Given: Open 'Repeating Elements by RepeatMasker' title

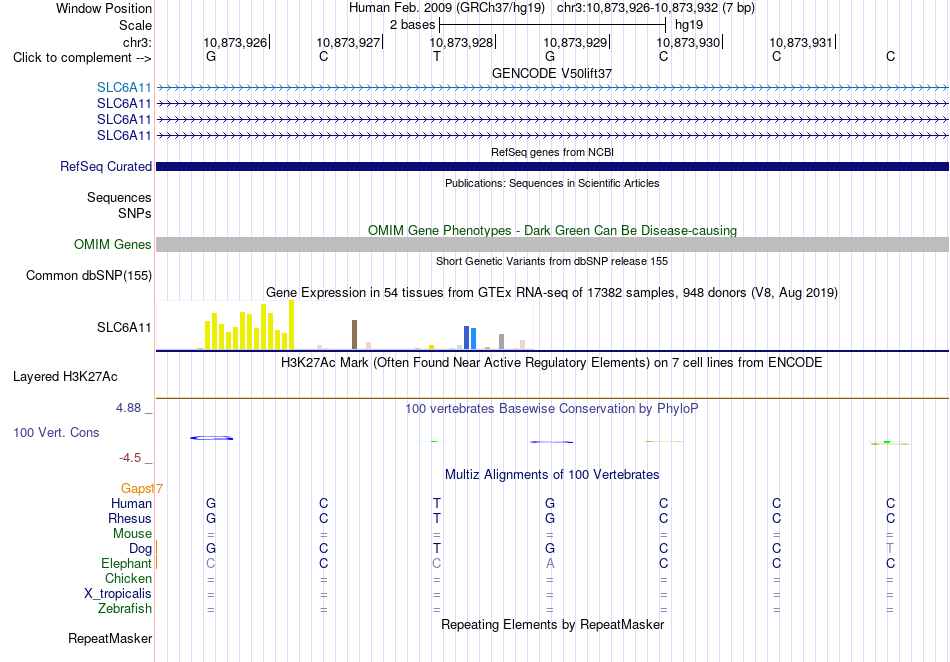Looking at the screenshot, I should coord(552,624).
